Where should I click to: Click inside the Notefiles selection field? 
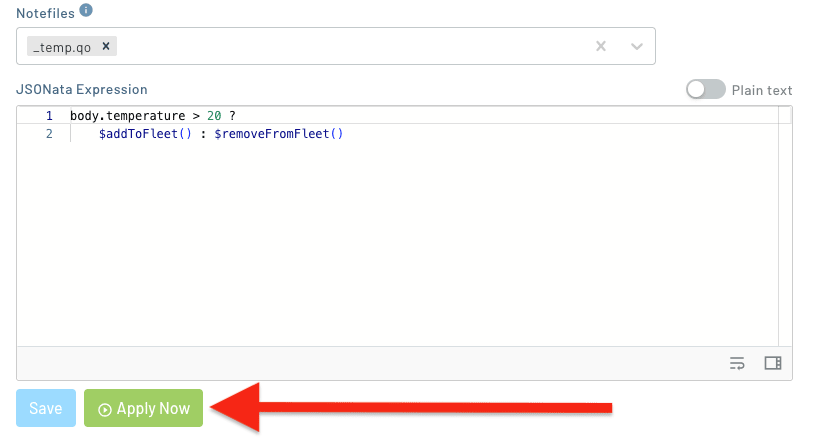click(x=336, y=46)
